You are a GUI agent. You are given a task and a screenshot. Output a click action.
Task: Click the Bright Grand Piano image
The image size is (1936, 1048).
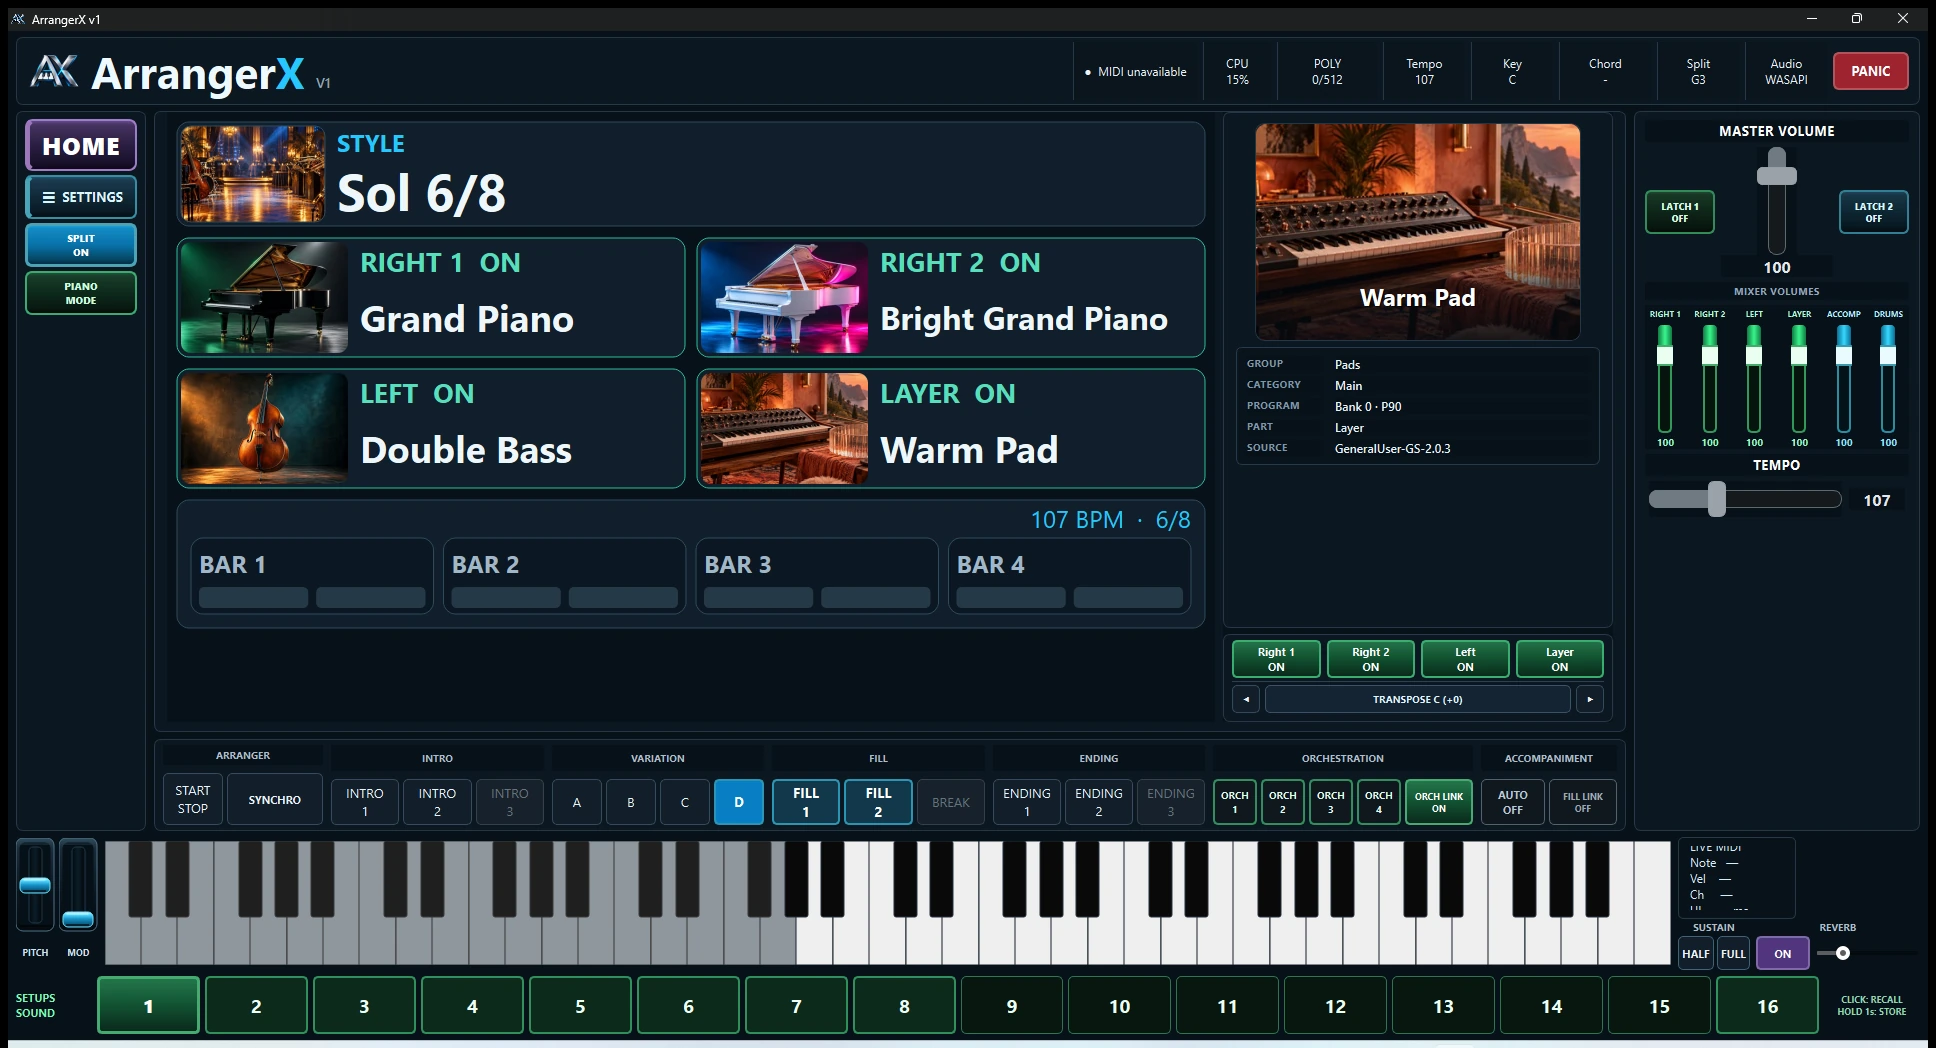(x=784, y=297)
